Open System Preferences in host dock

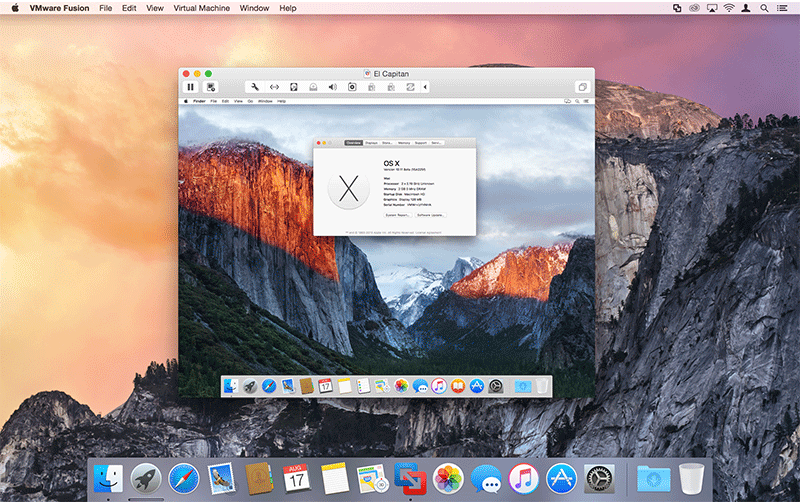click(599, 479)
